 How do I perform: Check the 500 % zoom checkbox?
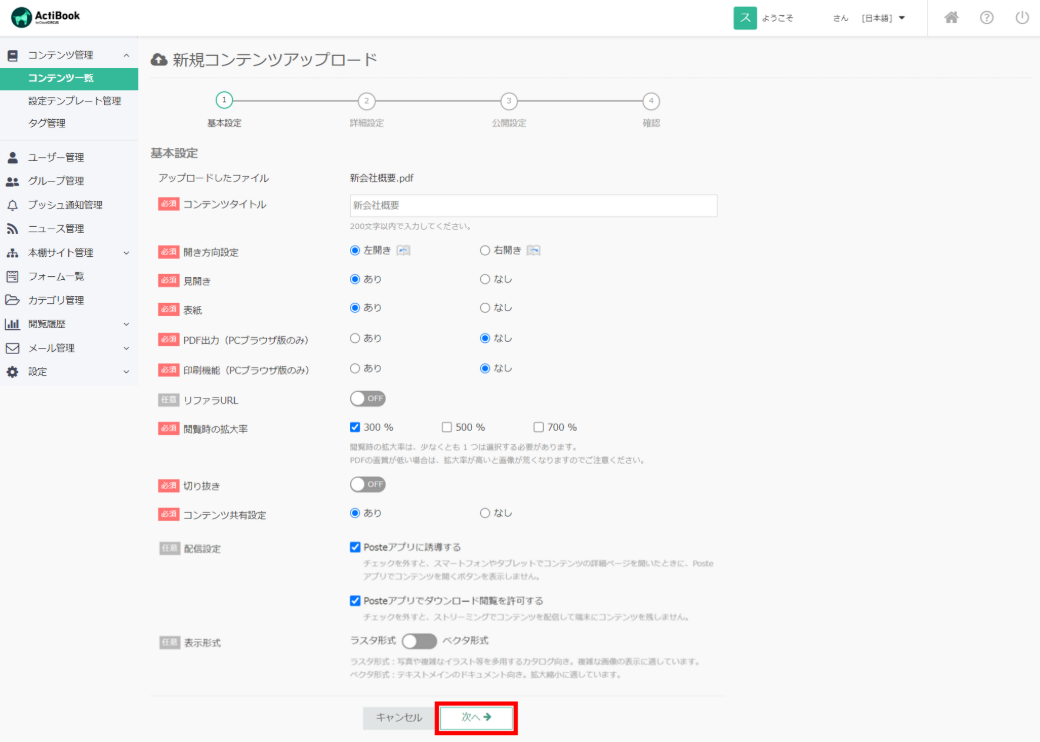click(446, 427)
